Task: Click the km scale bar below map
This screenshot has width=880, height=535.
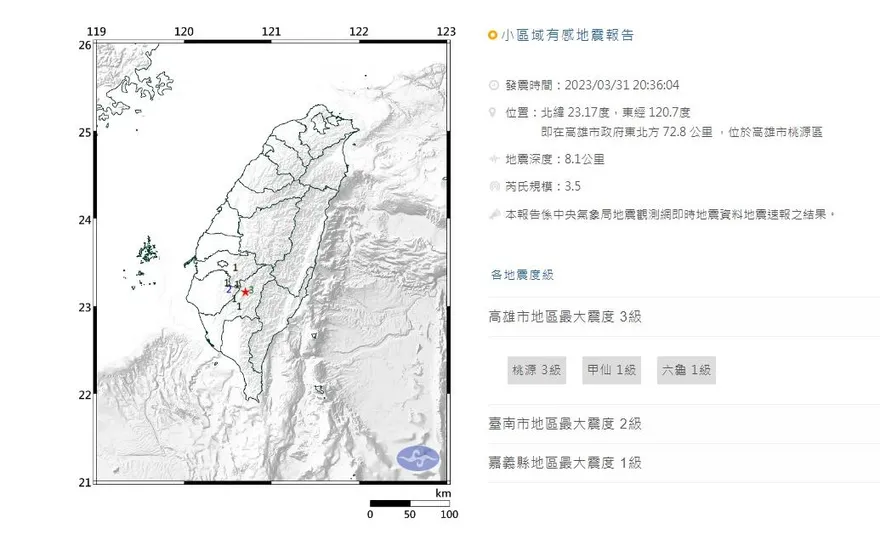Action: pos(409,503)
